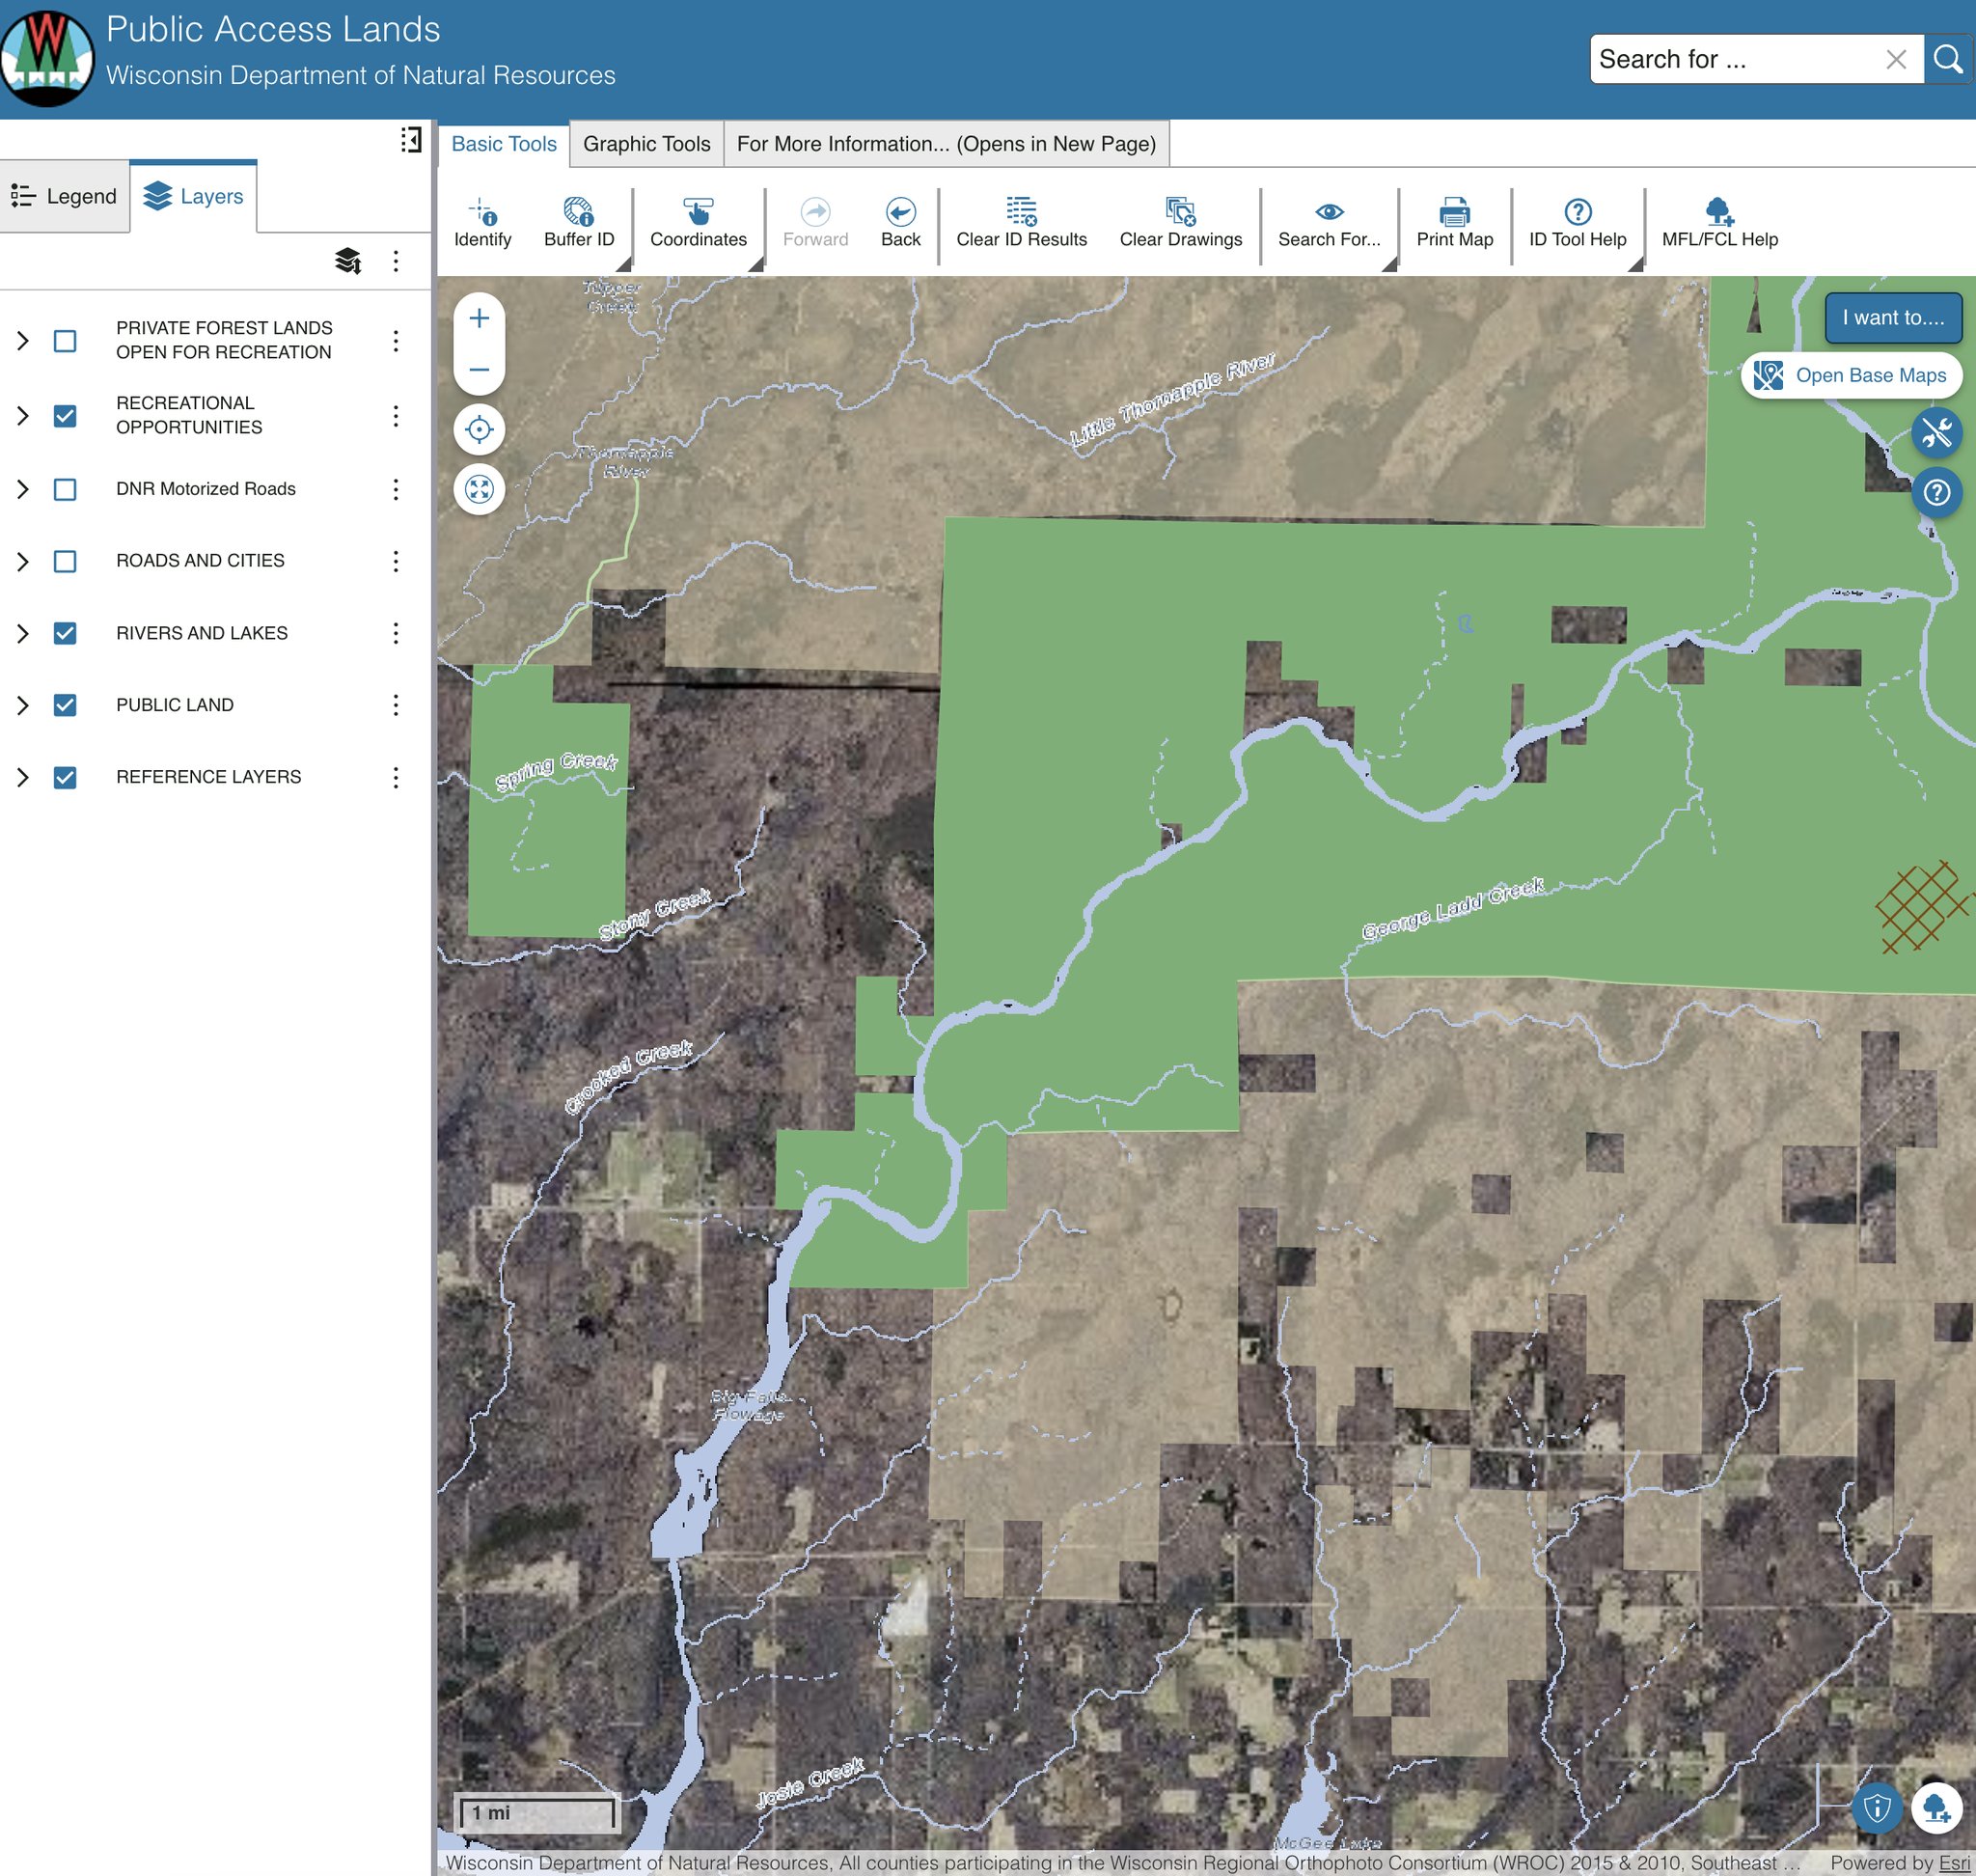The image size is (1976, 1876).
Task: Open the Esri link
Action: pos(1955,1863)
